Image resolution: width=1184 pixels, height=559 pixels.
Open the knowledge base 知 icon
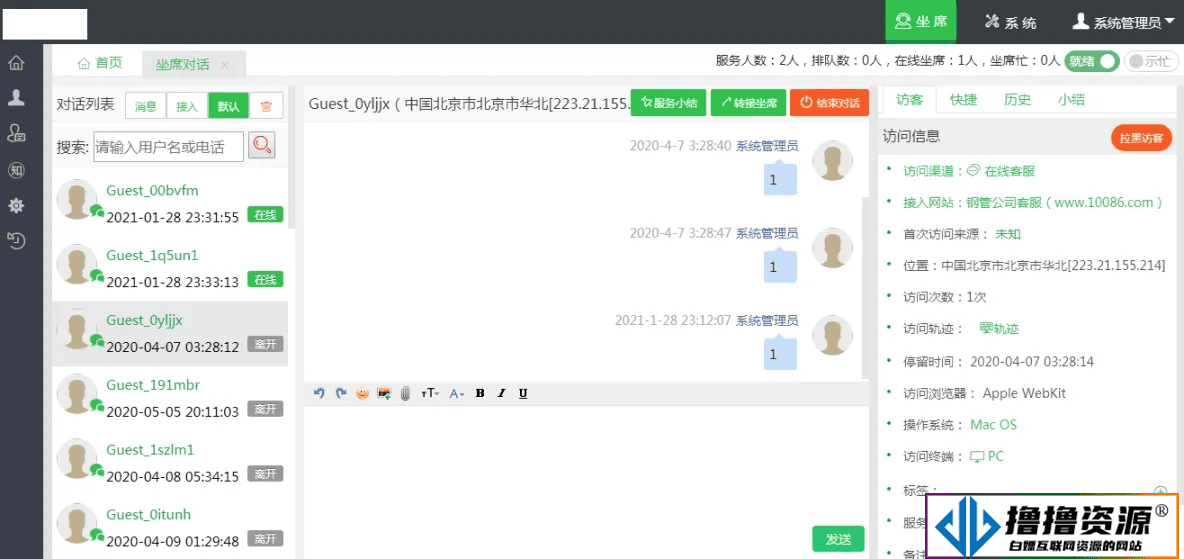(16, 170)
